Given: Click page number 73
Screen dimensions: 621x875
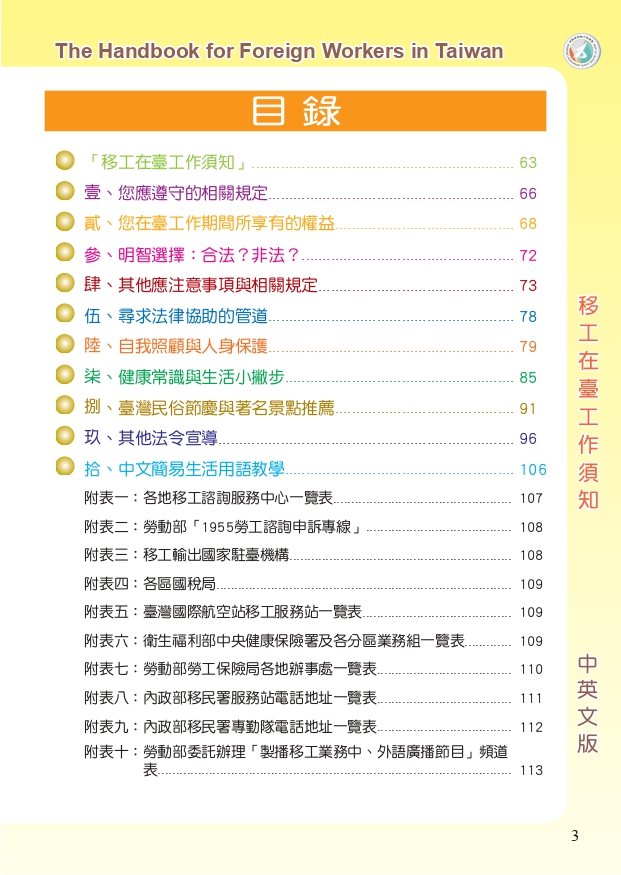Looking at the screenshot, I should [528, 286].
